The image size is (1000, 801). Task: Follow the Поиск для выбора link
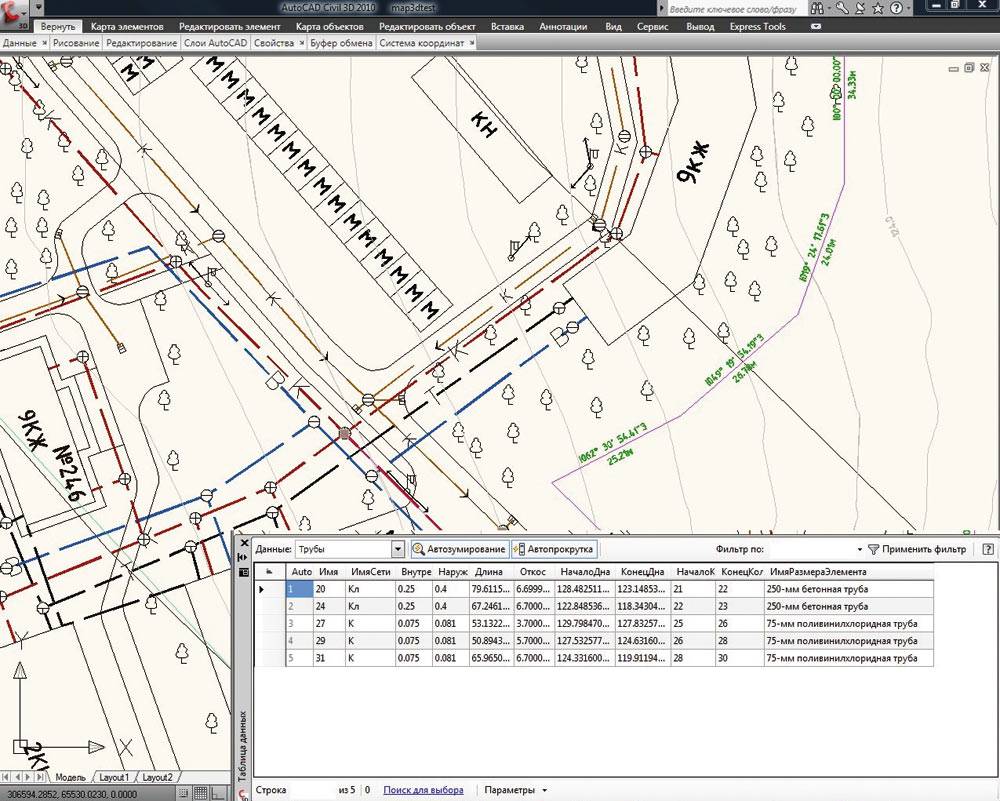point(423,790)
